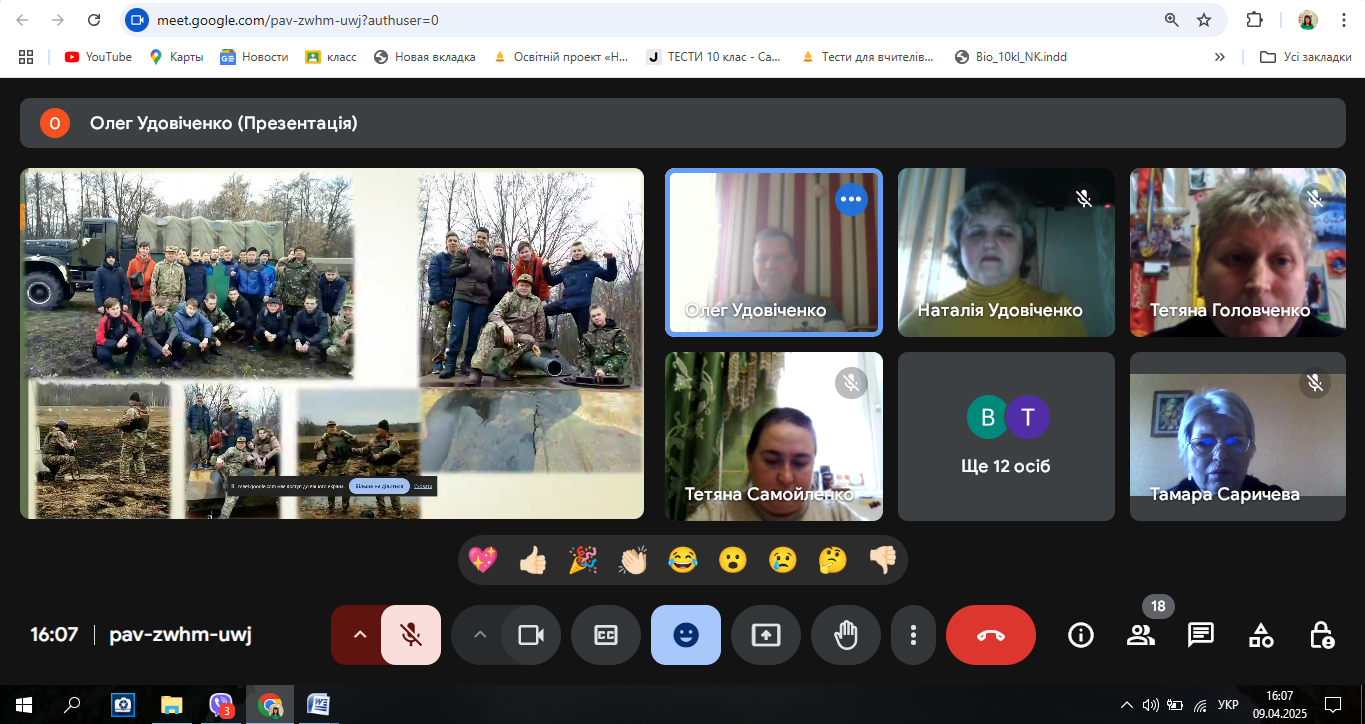Open chat with everyone

(x=1201, y=635)
